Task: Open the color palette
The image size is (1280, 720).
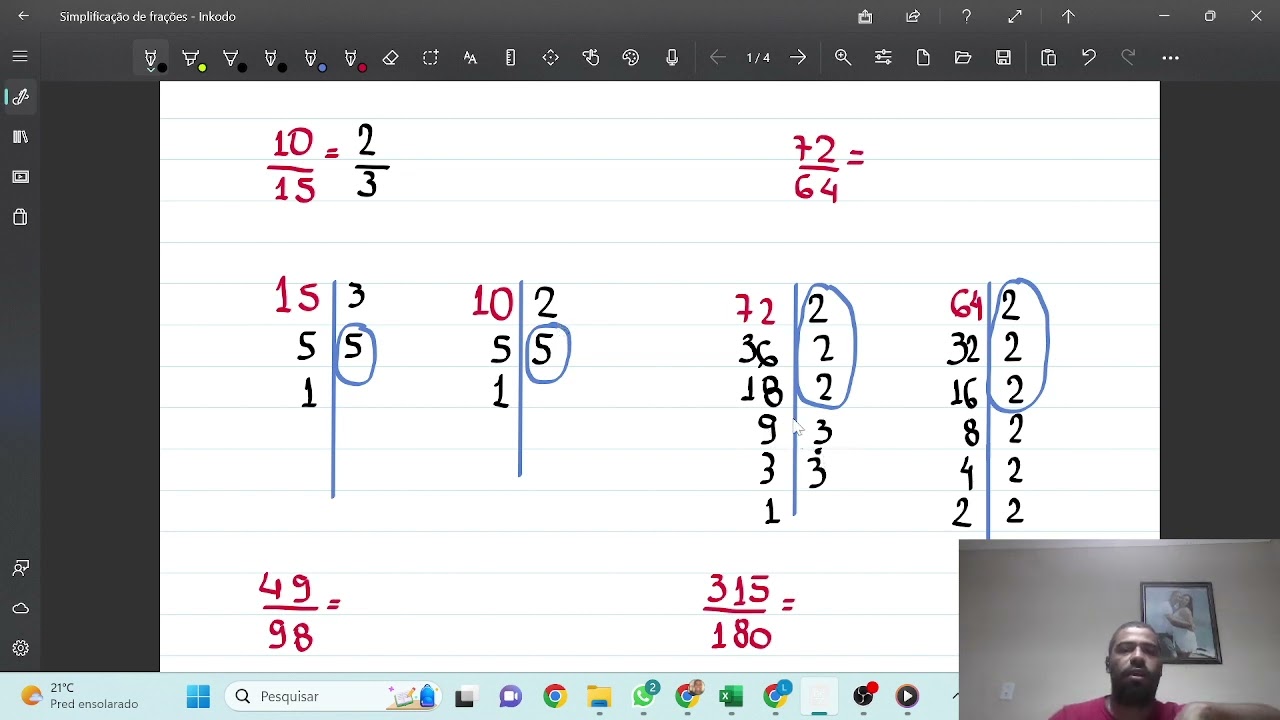Action: pos(631,58)
